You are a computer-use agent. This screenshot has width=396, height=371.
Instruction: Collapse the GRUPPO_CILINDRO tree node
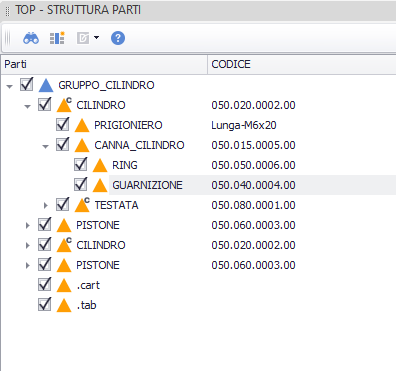9,86
